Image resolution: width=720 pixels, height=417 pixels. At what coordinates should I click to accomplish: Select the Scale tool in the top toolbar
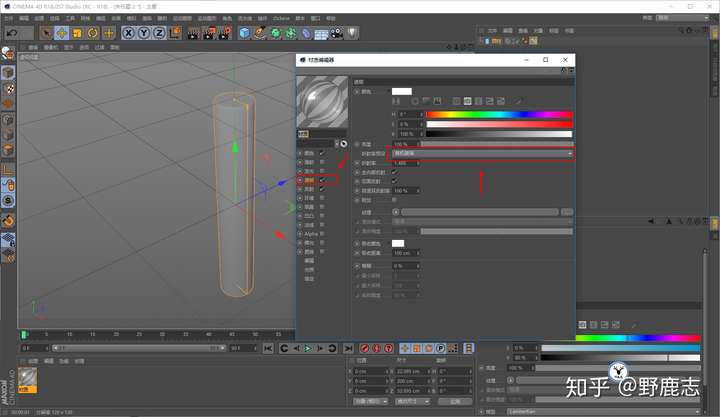click(x=77, y=33)
